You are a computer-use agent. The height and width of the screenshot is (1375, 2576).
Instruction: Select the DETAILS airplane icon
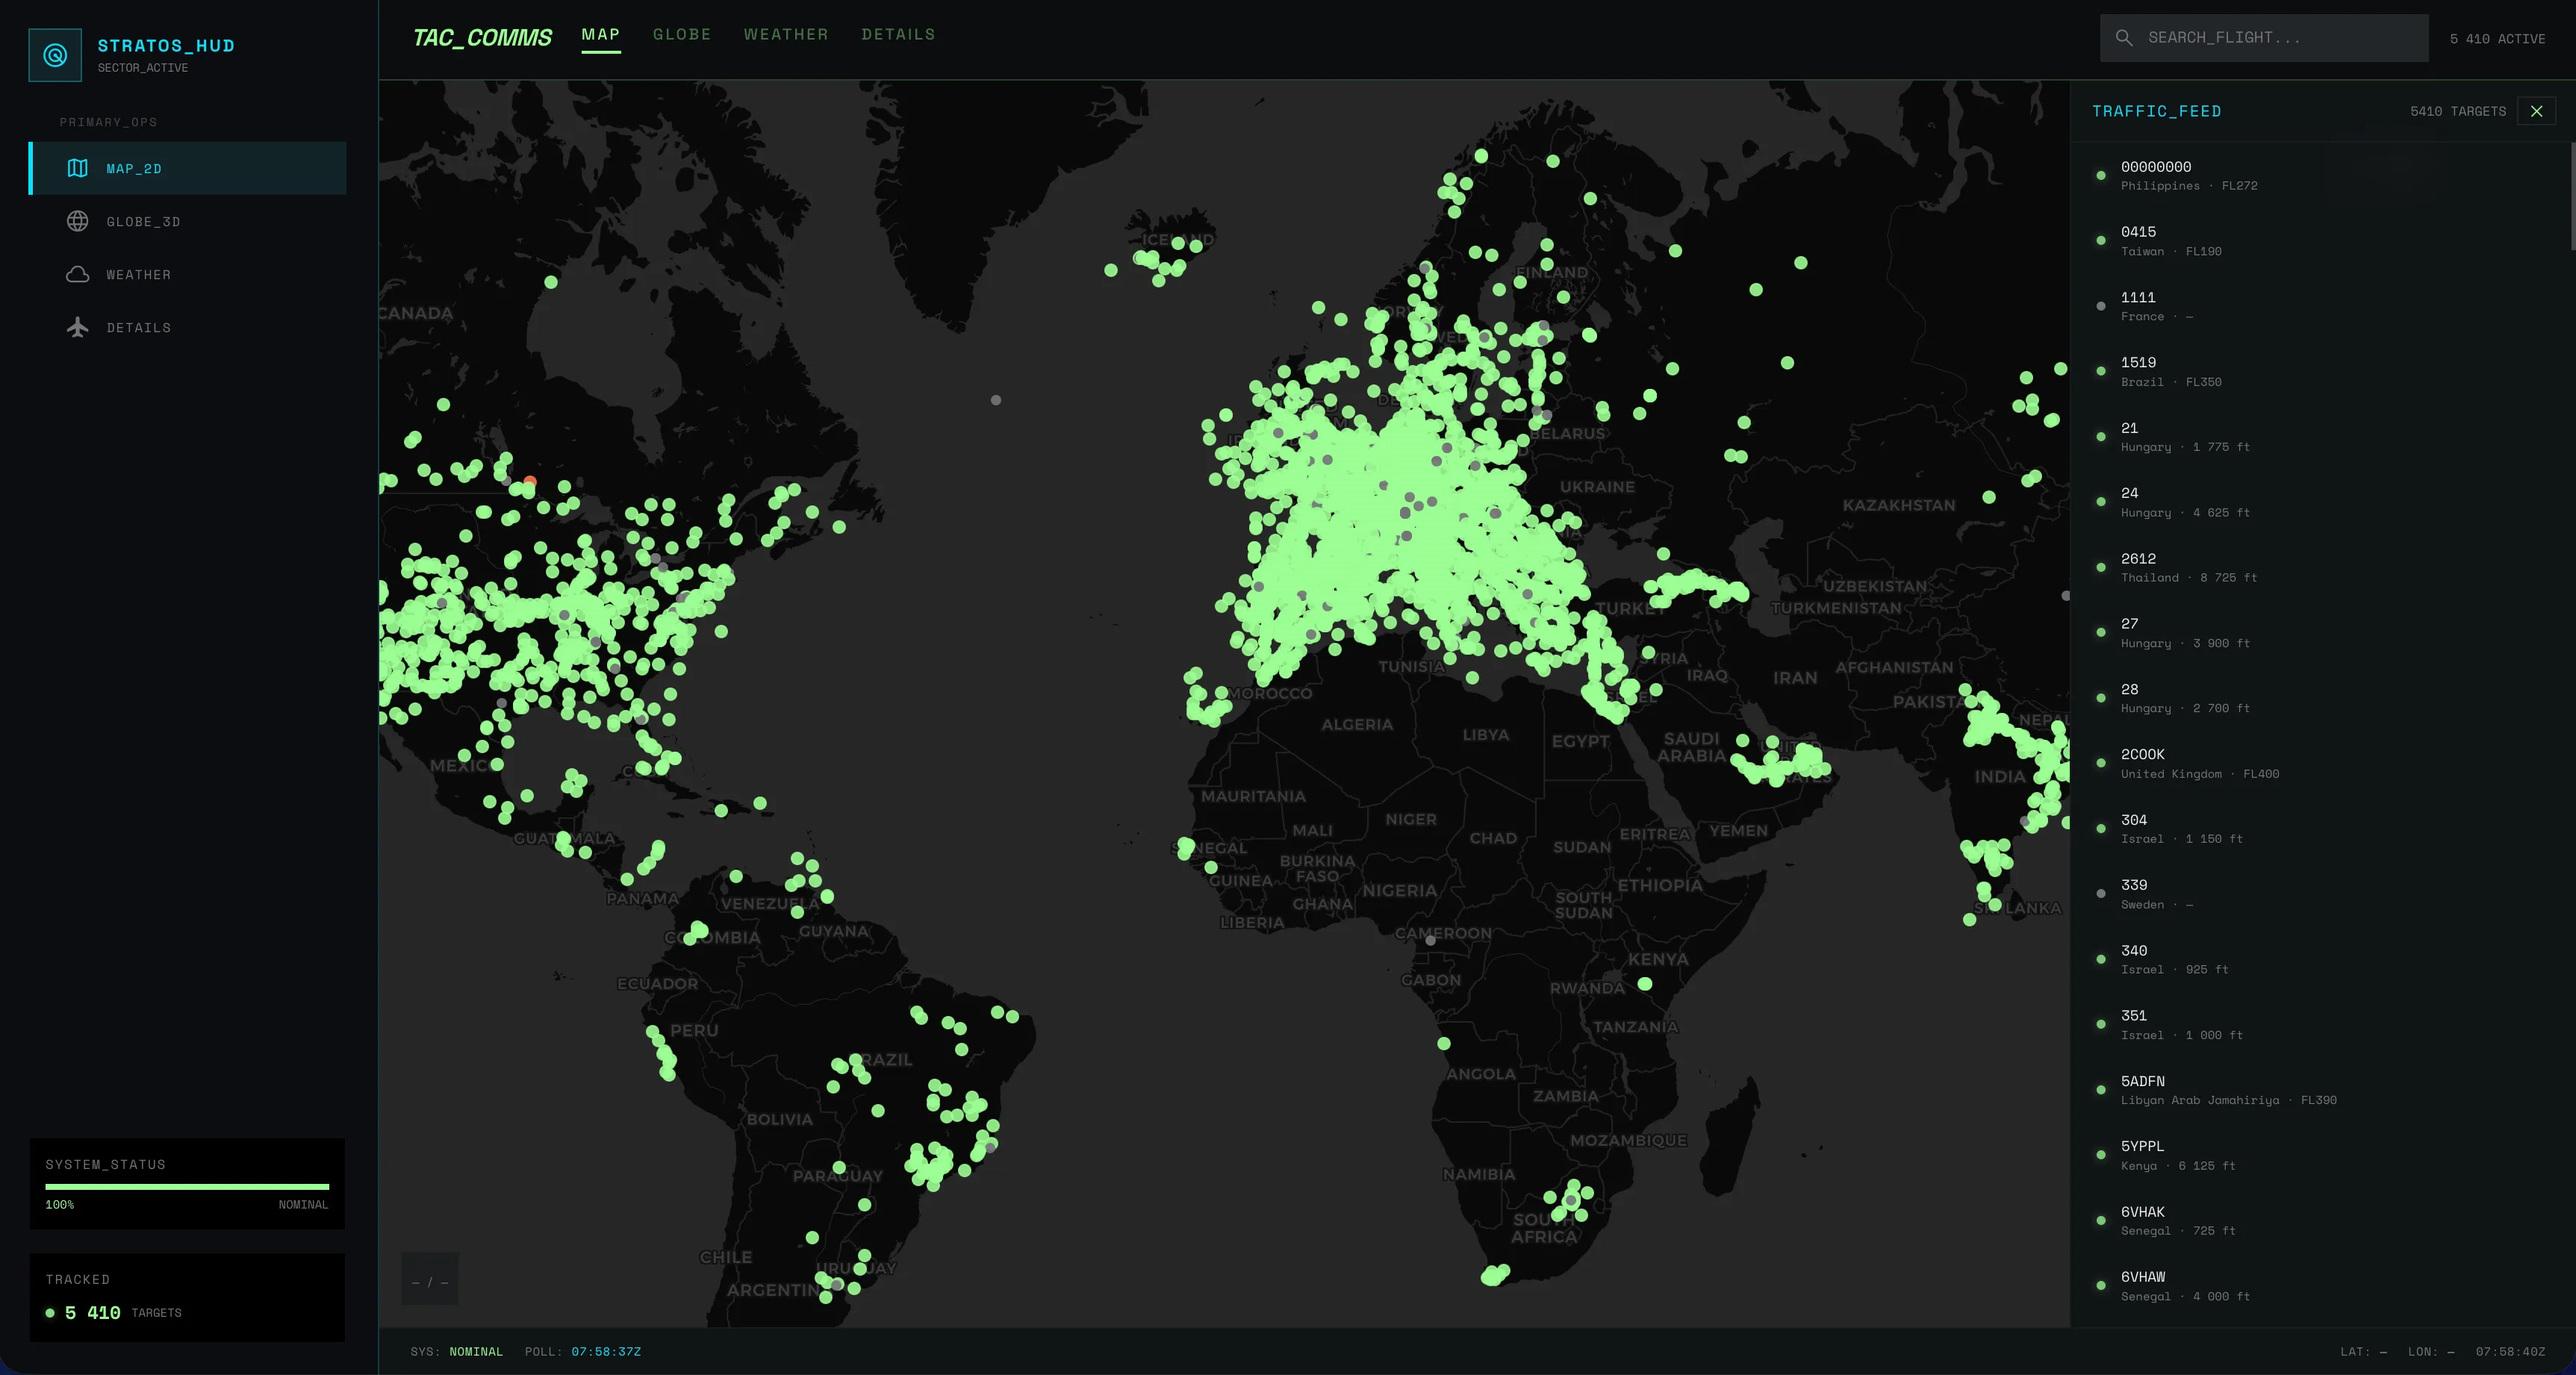pyautogui.click(x=77, y=327)
